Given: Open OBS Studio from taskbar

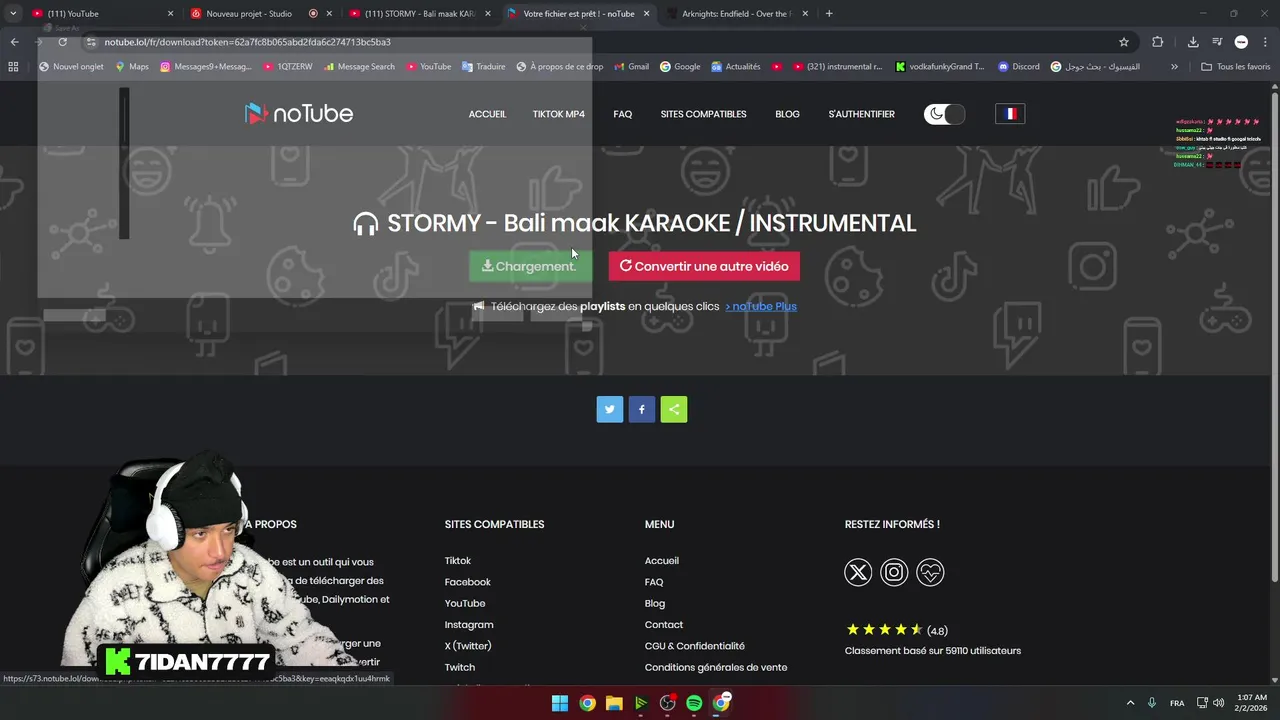Looking at the screenshot, I should (667, 703).
